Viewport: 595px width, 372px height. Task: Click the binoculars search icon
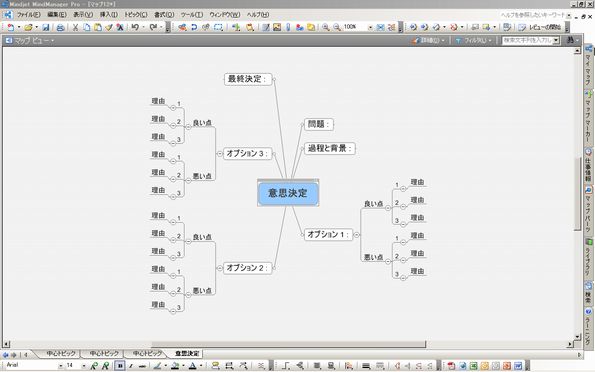tap(570, 40)
